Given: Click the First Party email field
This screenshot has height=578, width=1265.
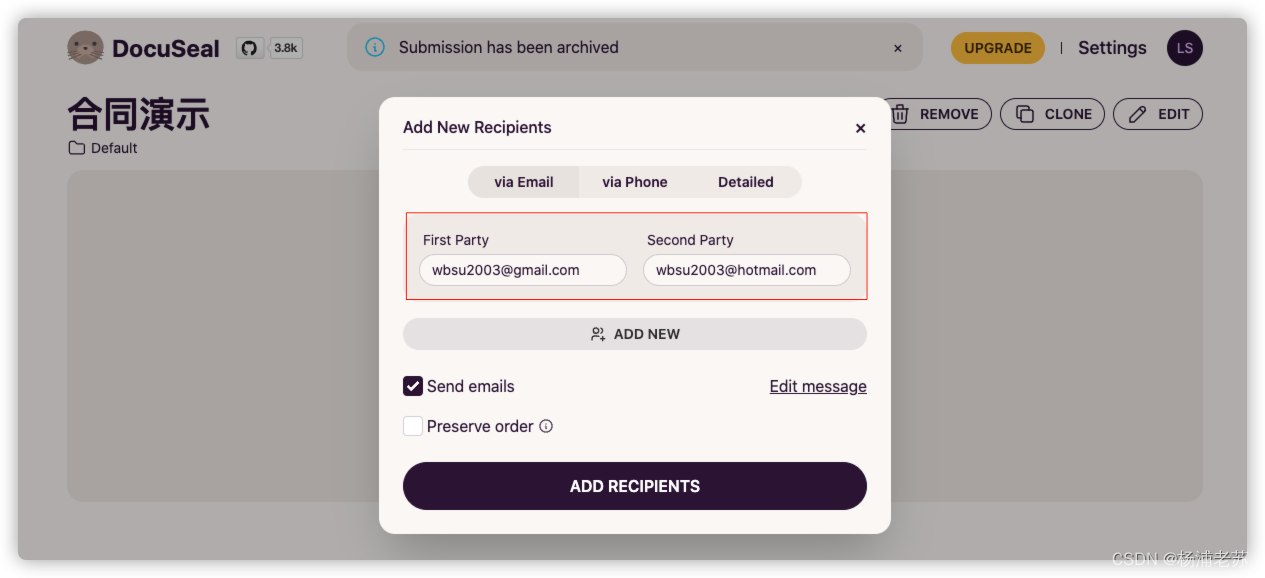Looking at the screenshot, I should (x=523, y=270).
